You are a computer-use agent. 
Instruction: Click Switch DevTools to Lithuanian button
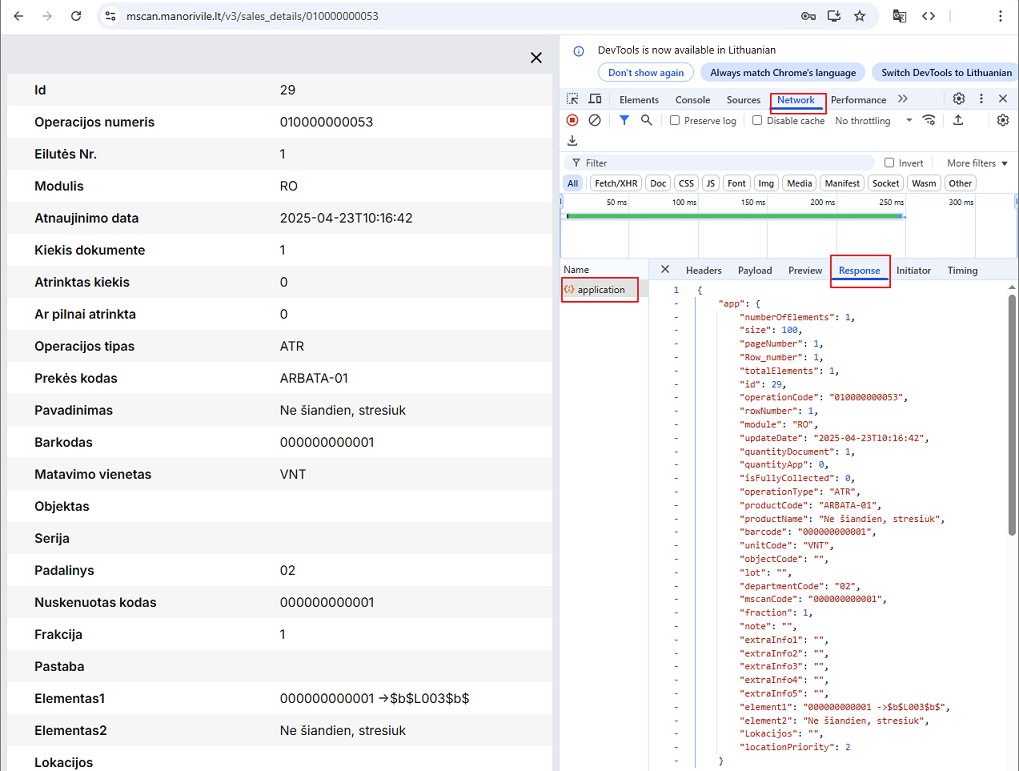click(x=945, y=72)
